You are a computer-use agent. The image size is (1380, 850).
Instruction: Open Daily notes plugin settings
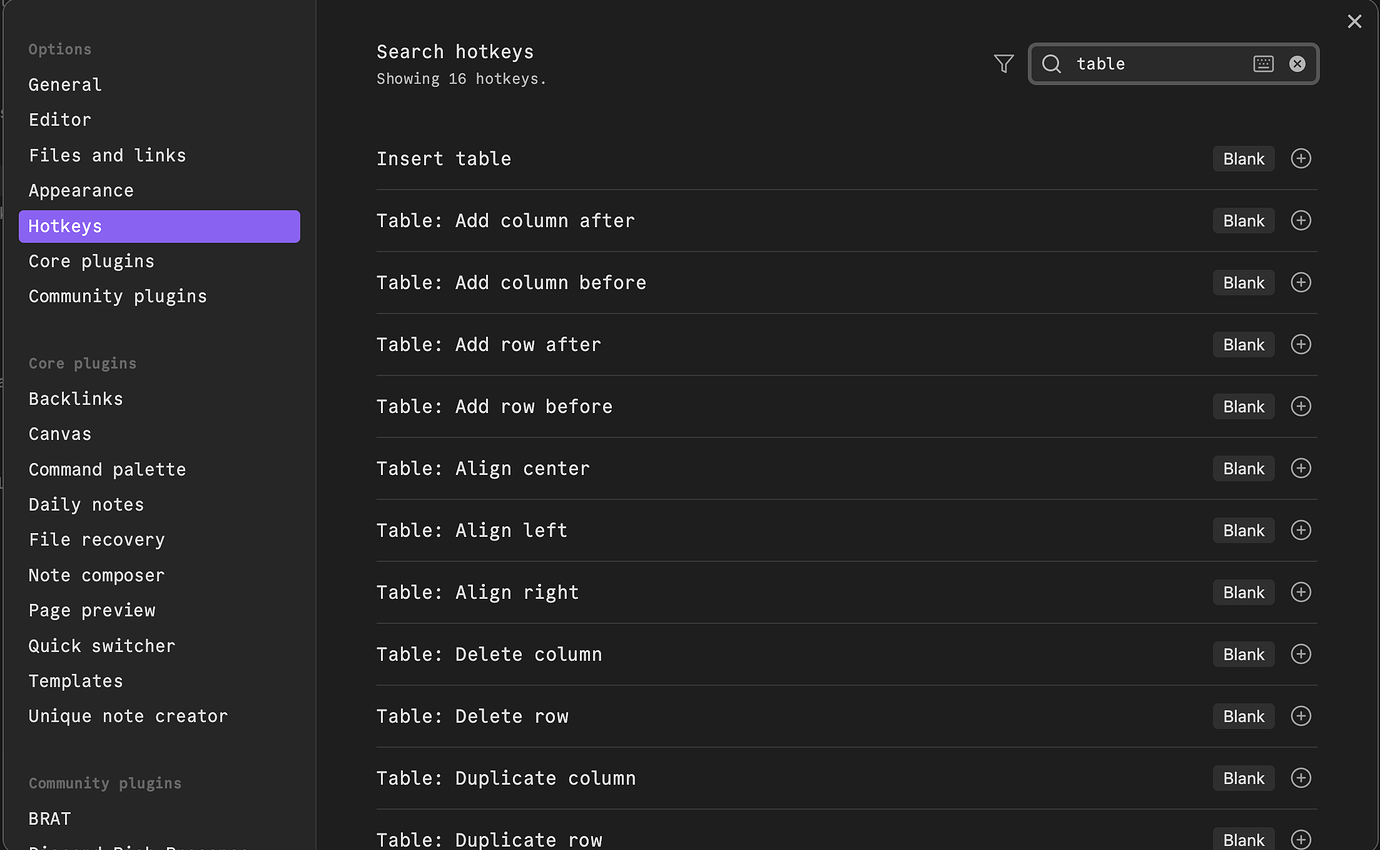[x=86, y=505]
